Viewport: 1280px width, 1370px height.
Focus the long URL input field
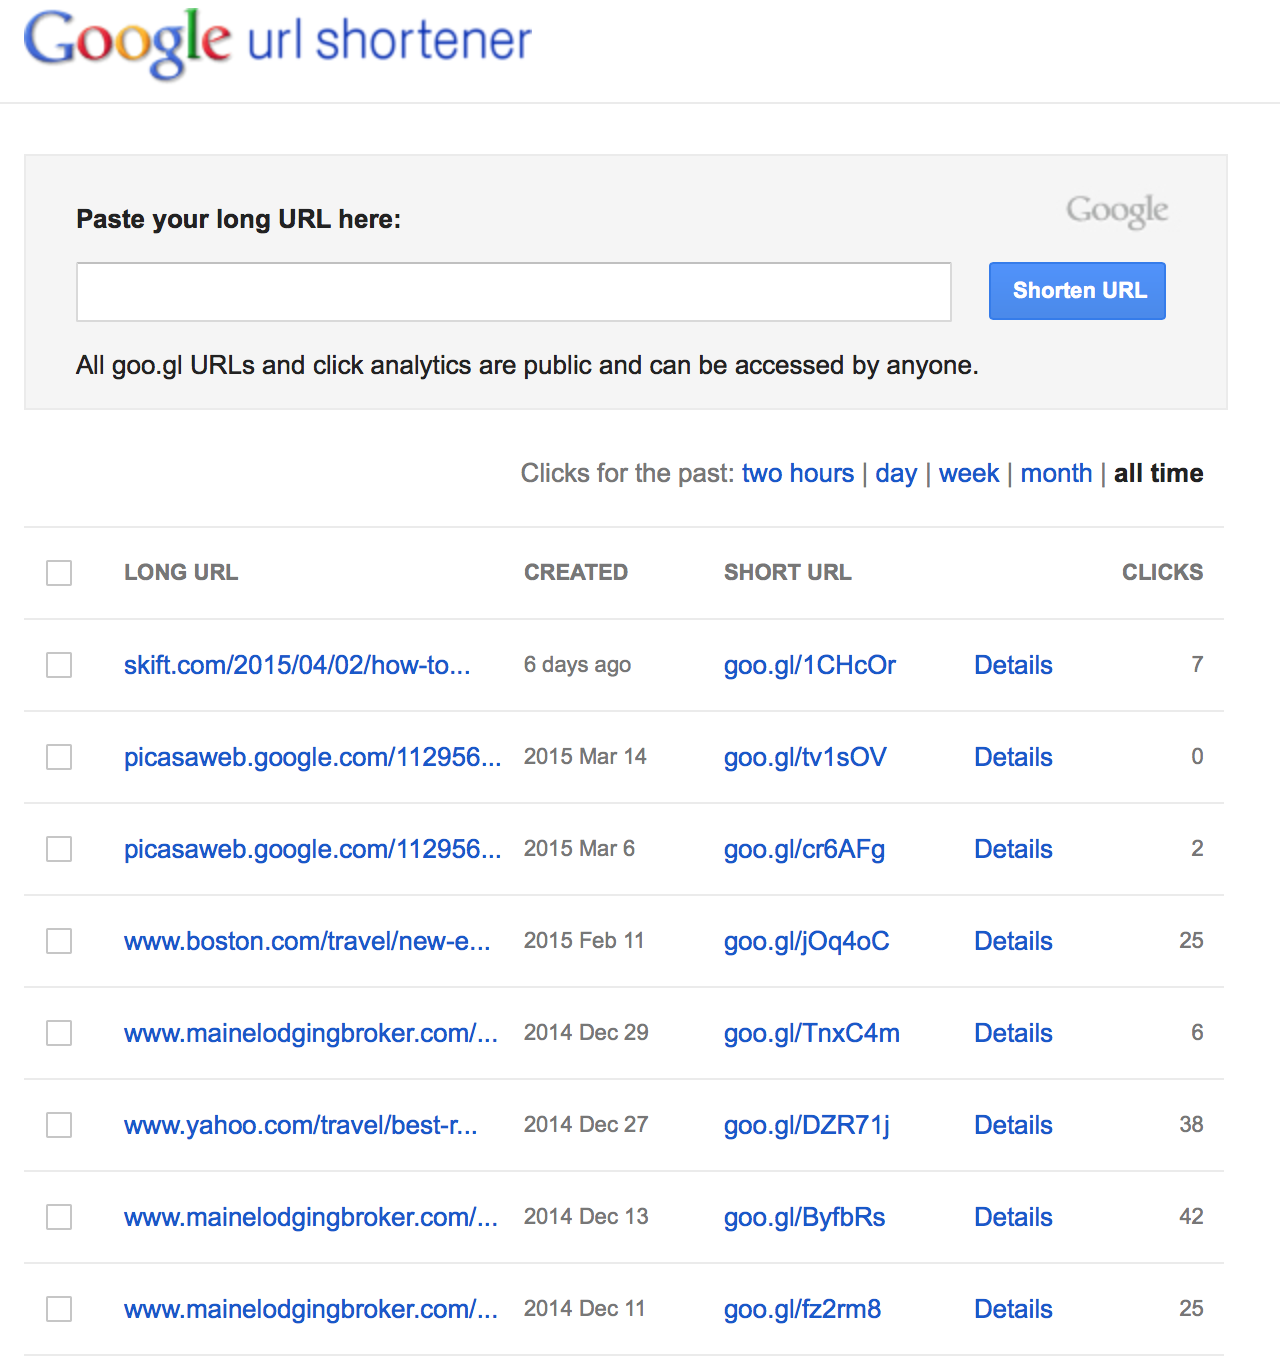[514, 292]
